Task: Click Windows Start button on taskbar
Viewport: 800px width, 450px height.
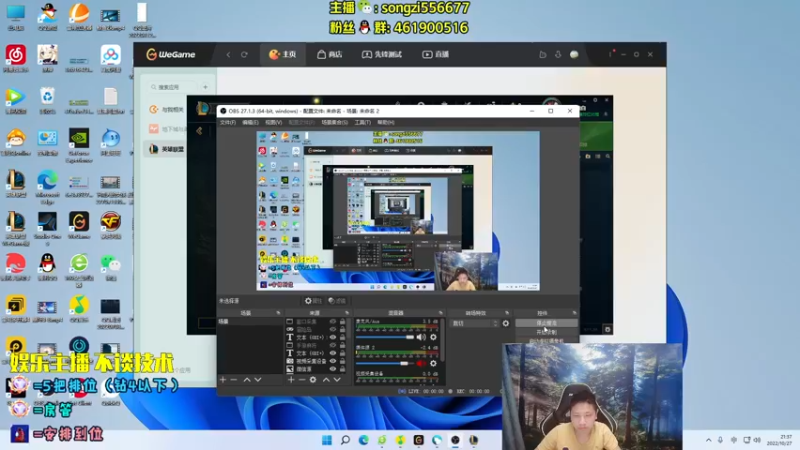Action: click(327, 440)
